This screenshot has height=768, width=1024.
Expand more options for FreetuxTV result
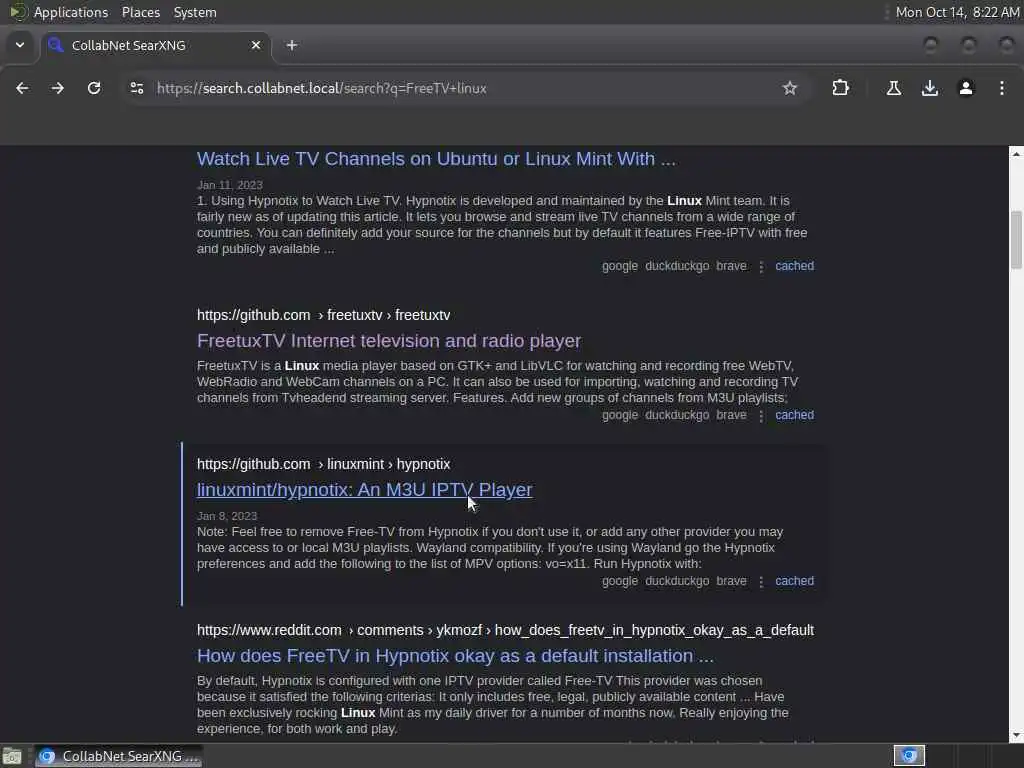[x=761, y=415]
